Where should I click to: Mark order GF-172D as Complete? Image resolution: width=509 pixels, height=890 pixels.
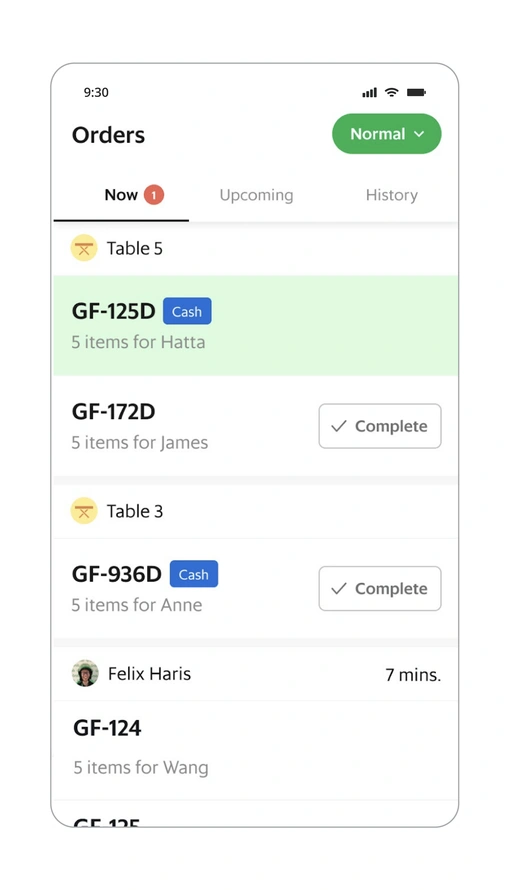pos(380,426)
